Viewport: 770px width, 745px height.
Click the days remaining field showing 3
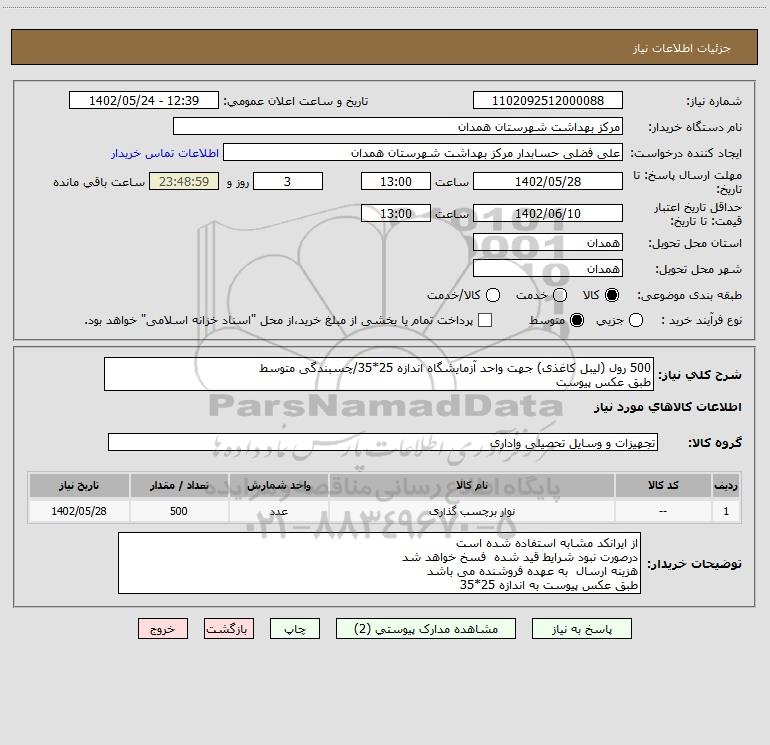[288, 181]
